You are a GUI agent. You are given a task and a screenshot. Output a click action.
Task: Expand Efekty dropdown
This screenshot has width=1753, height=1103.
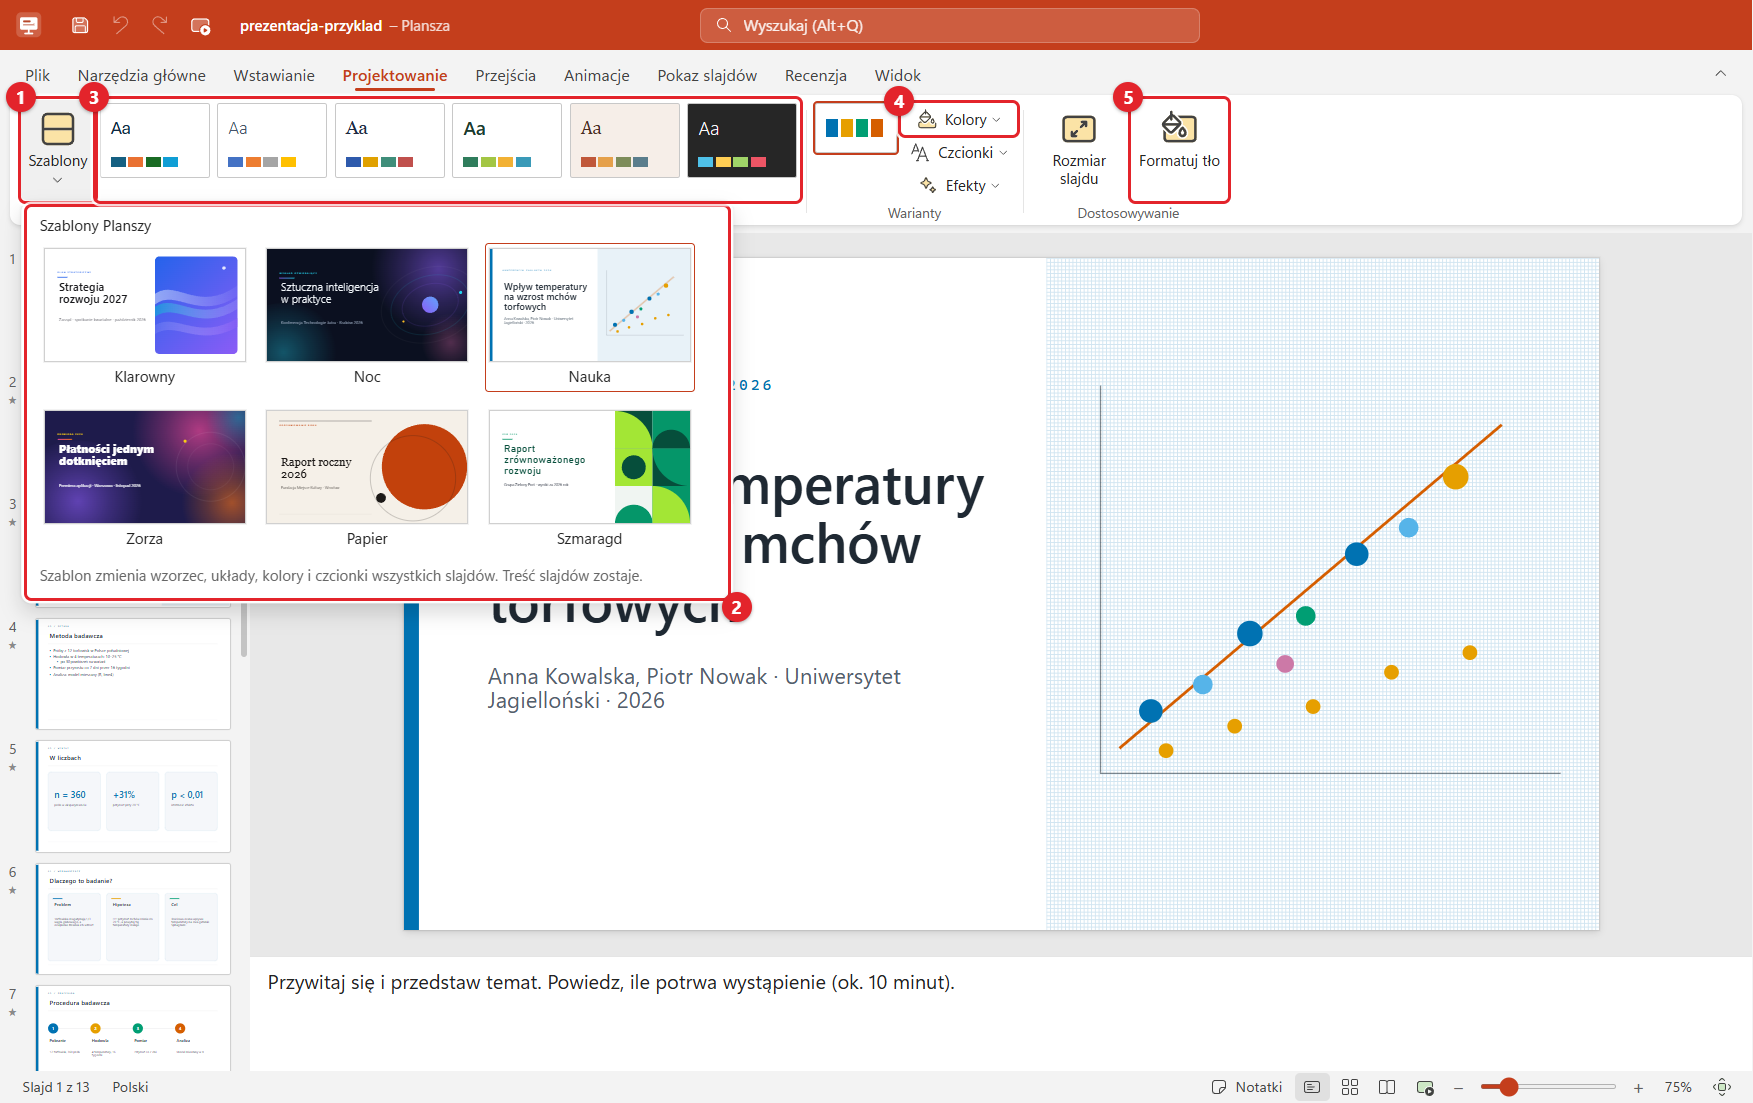point(959,186)
